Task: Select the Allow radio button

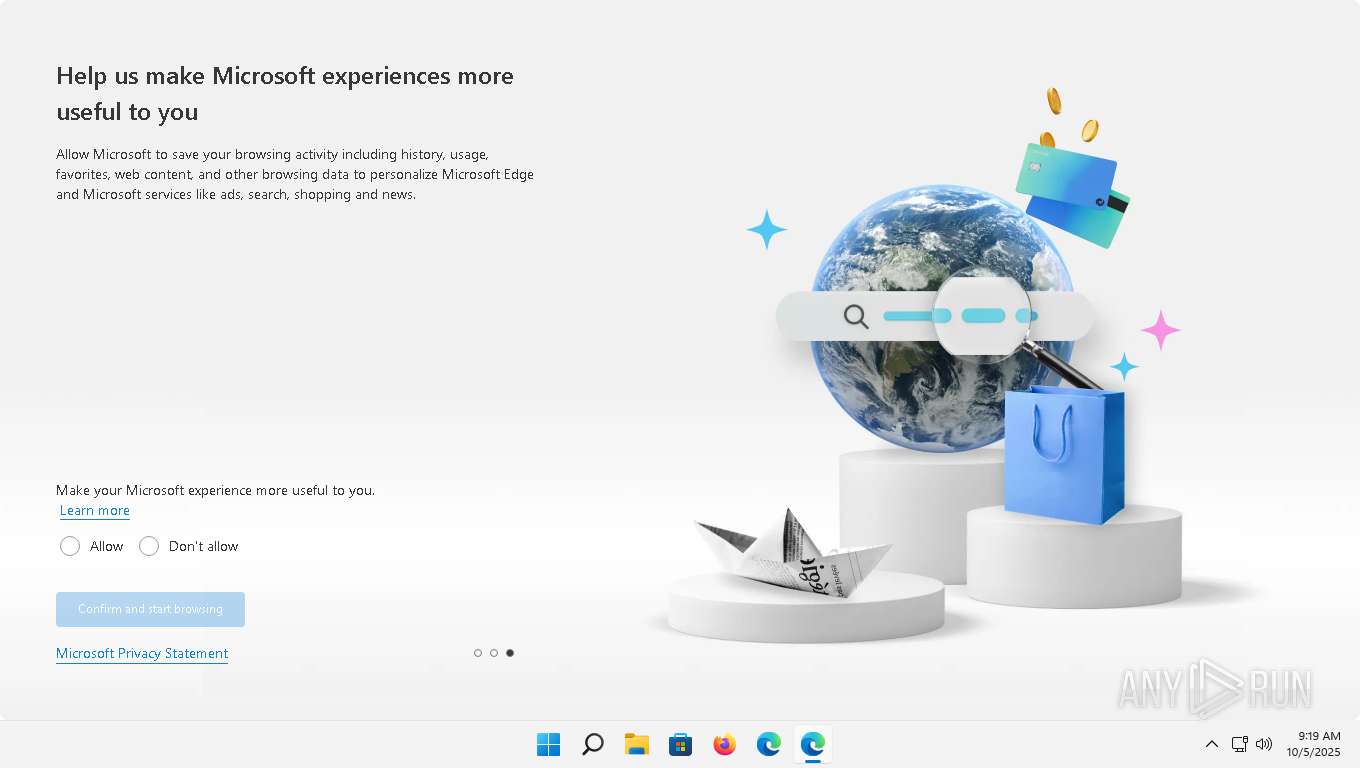Action: (70, 546)
